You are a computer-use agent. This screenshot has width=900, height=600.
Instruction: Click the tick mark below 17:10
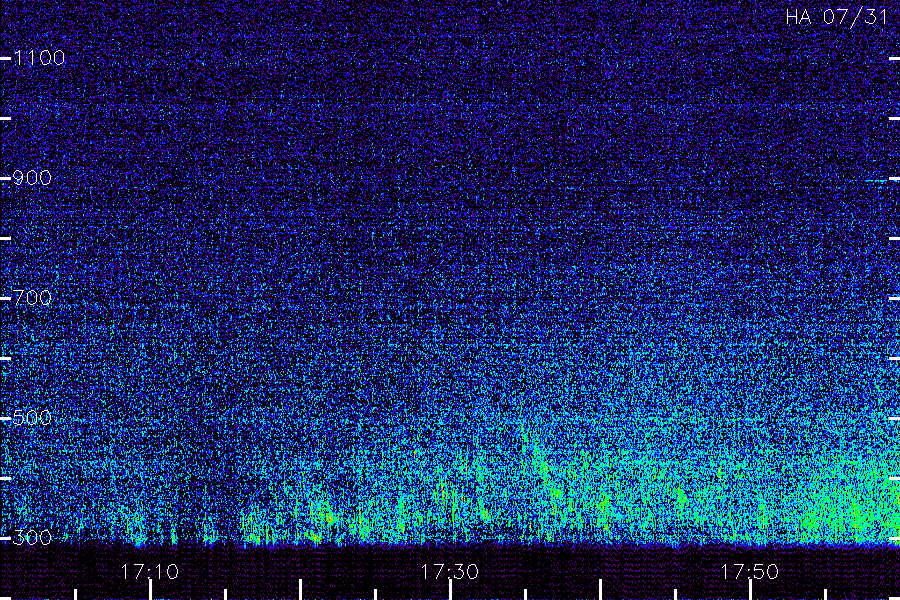pyautogui.click(x=150, y=590)
